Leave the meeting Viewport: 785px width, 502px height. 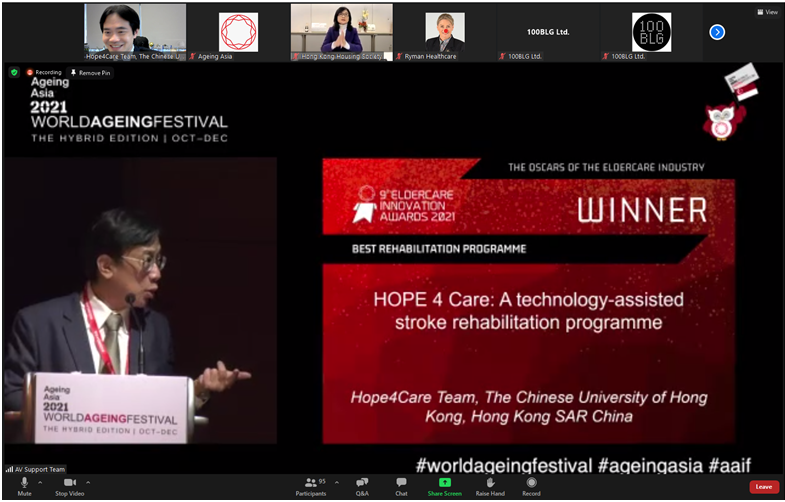(763, 486)
